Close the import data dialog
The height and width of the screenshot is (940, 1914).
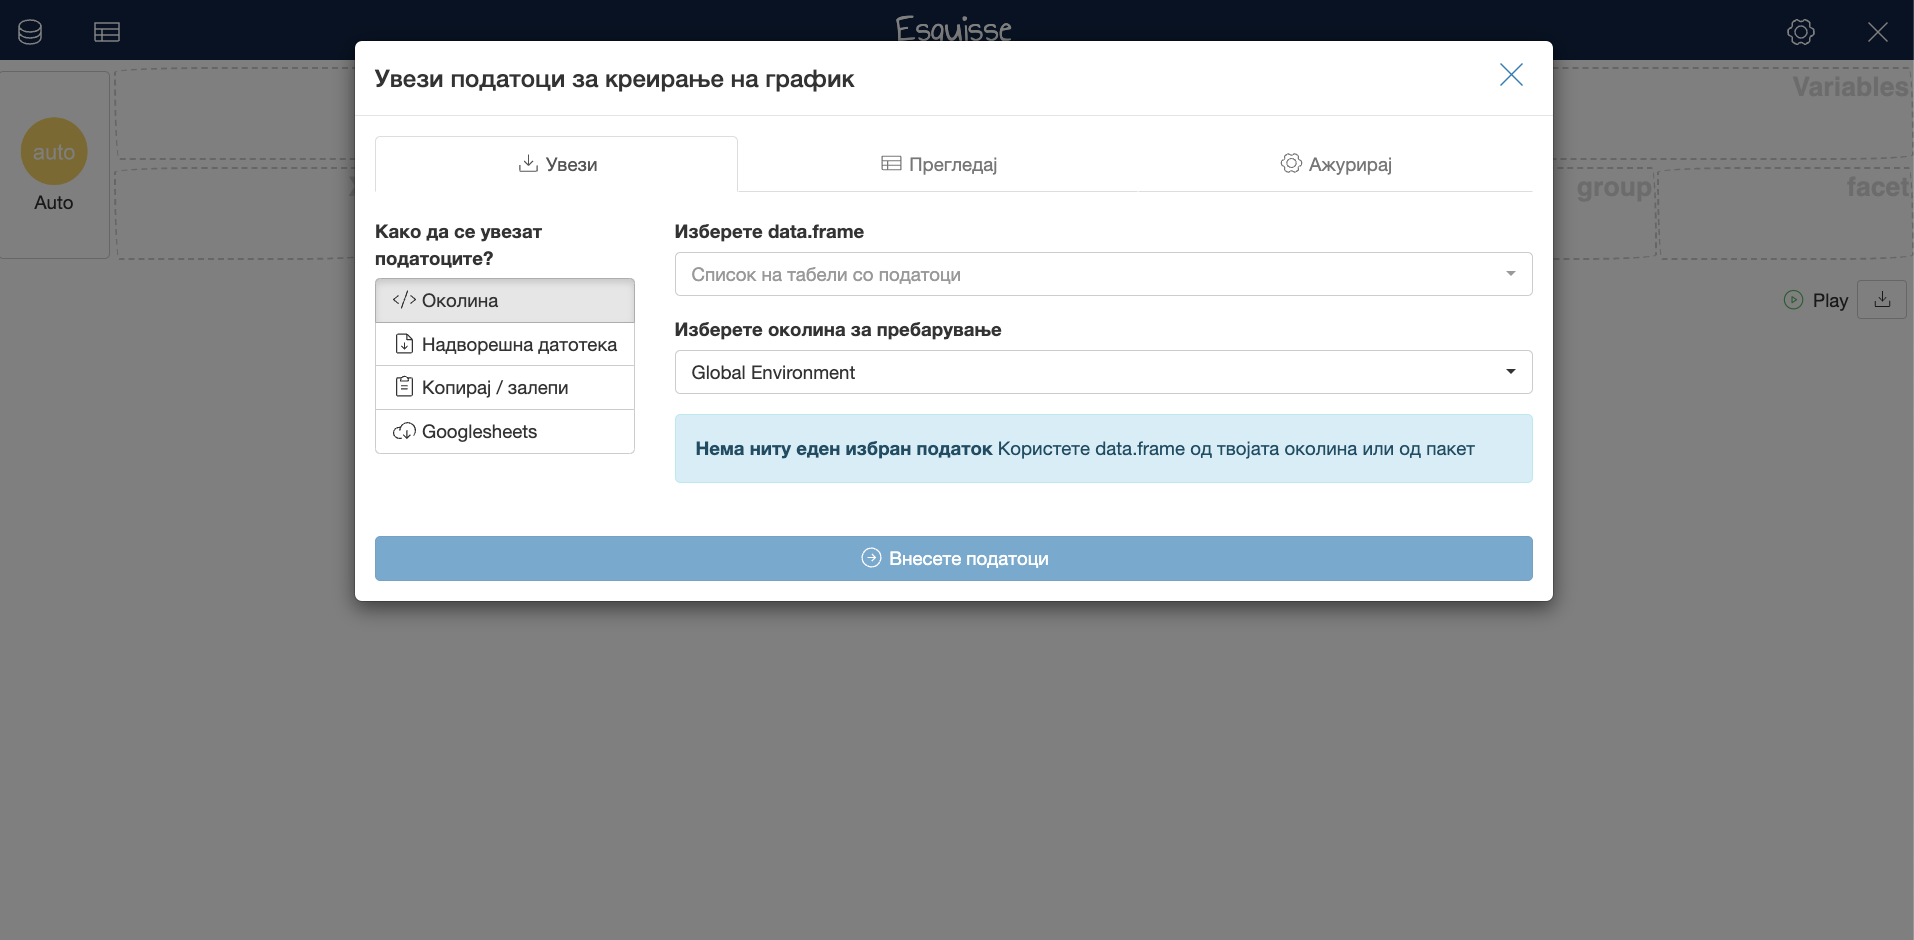[x=1510, y=75]
